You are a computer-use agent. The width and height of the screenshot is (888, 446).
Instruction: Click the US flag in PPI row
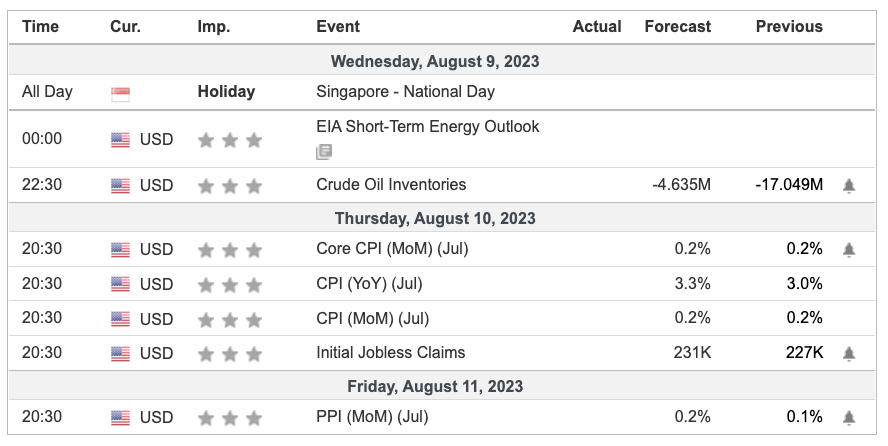[121, 417]
